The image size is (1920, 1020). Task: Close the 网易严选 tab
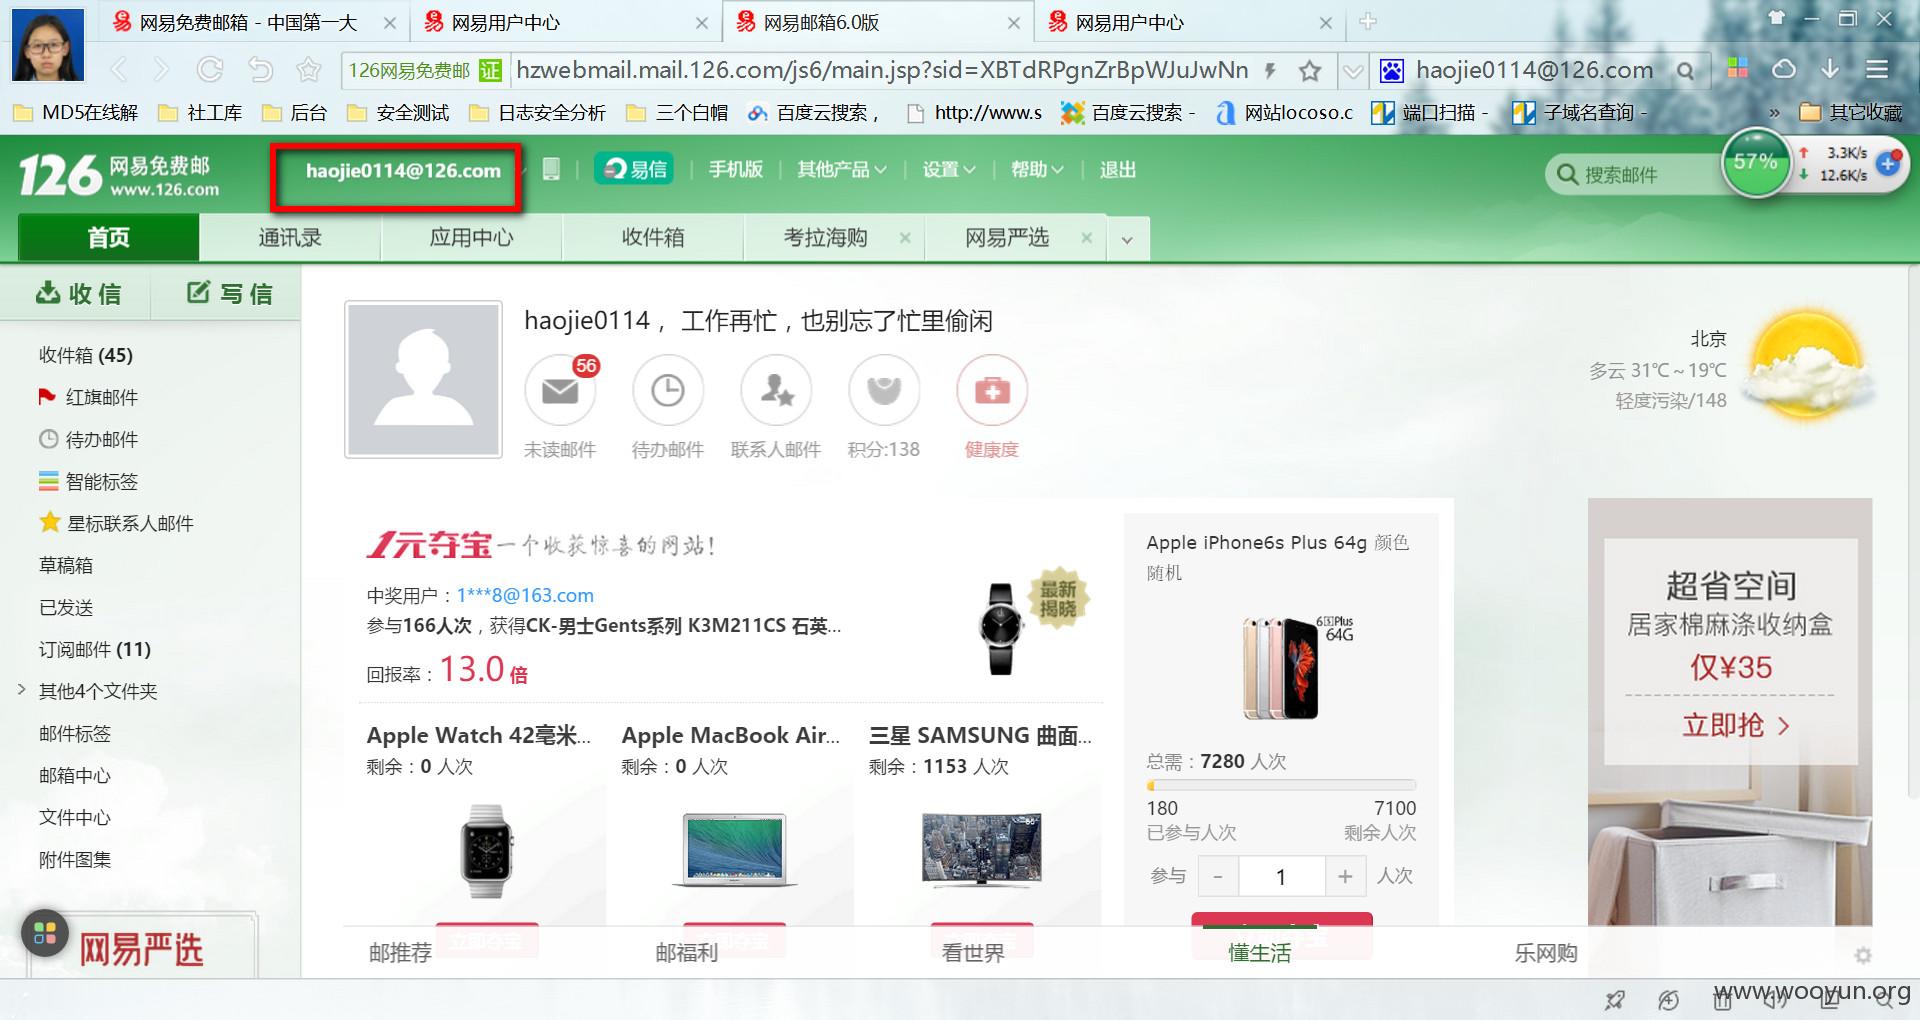click(x=1087, y=238)
